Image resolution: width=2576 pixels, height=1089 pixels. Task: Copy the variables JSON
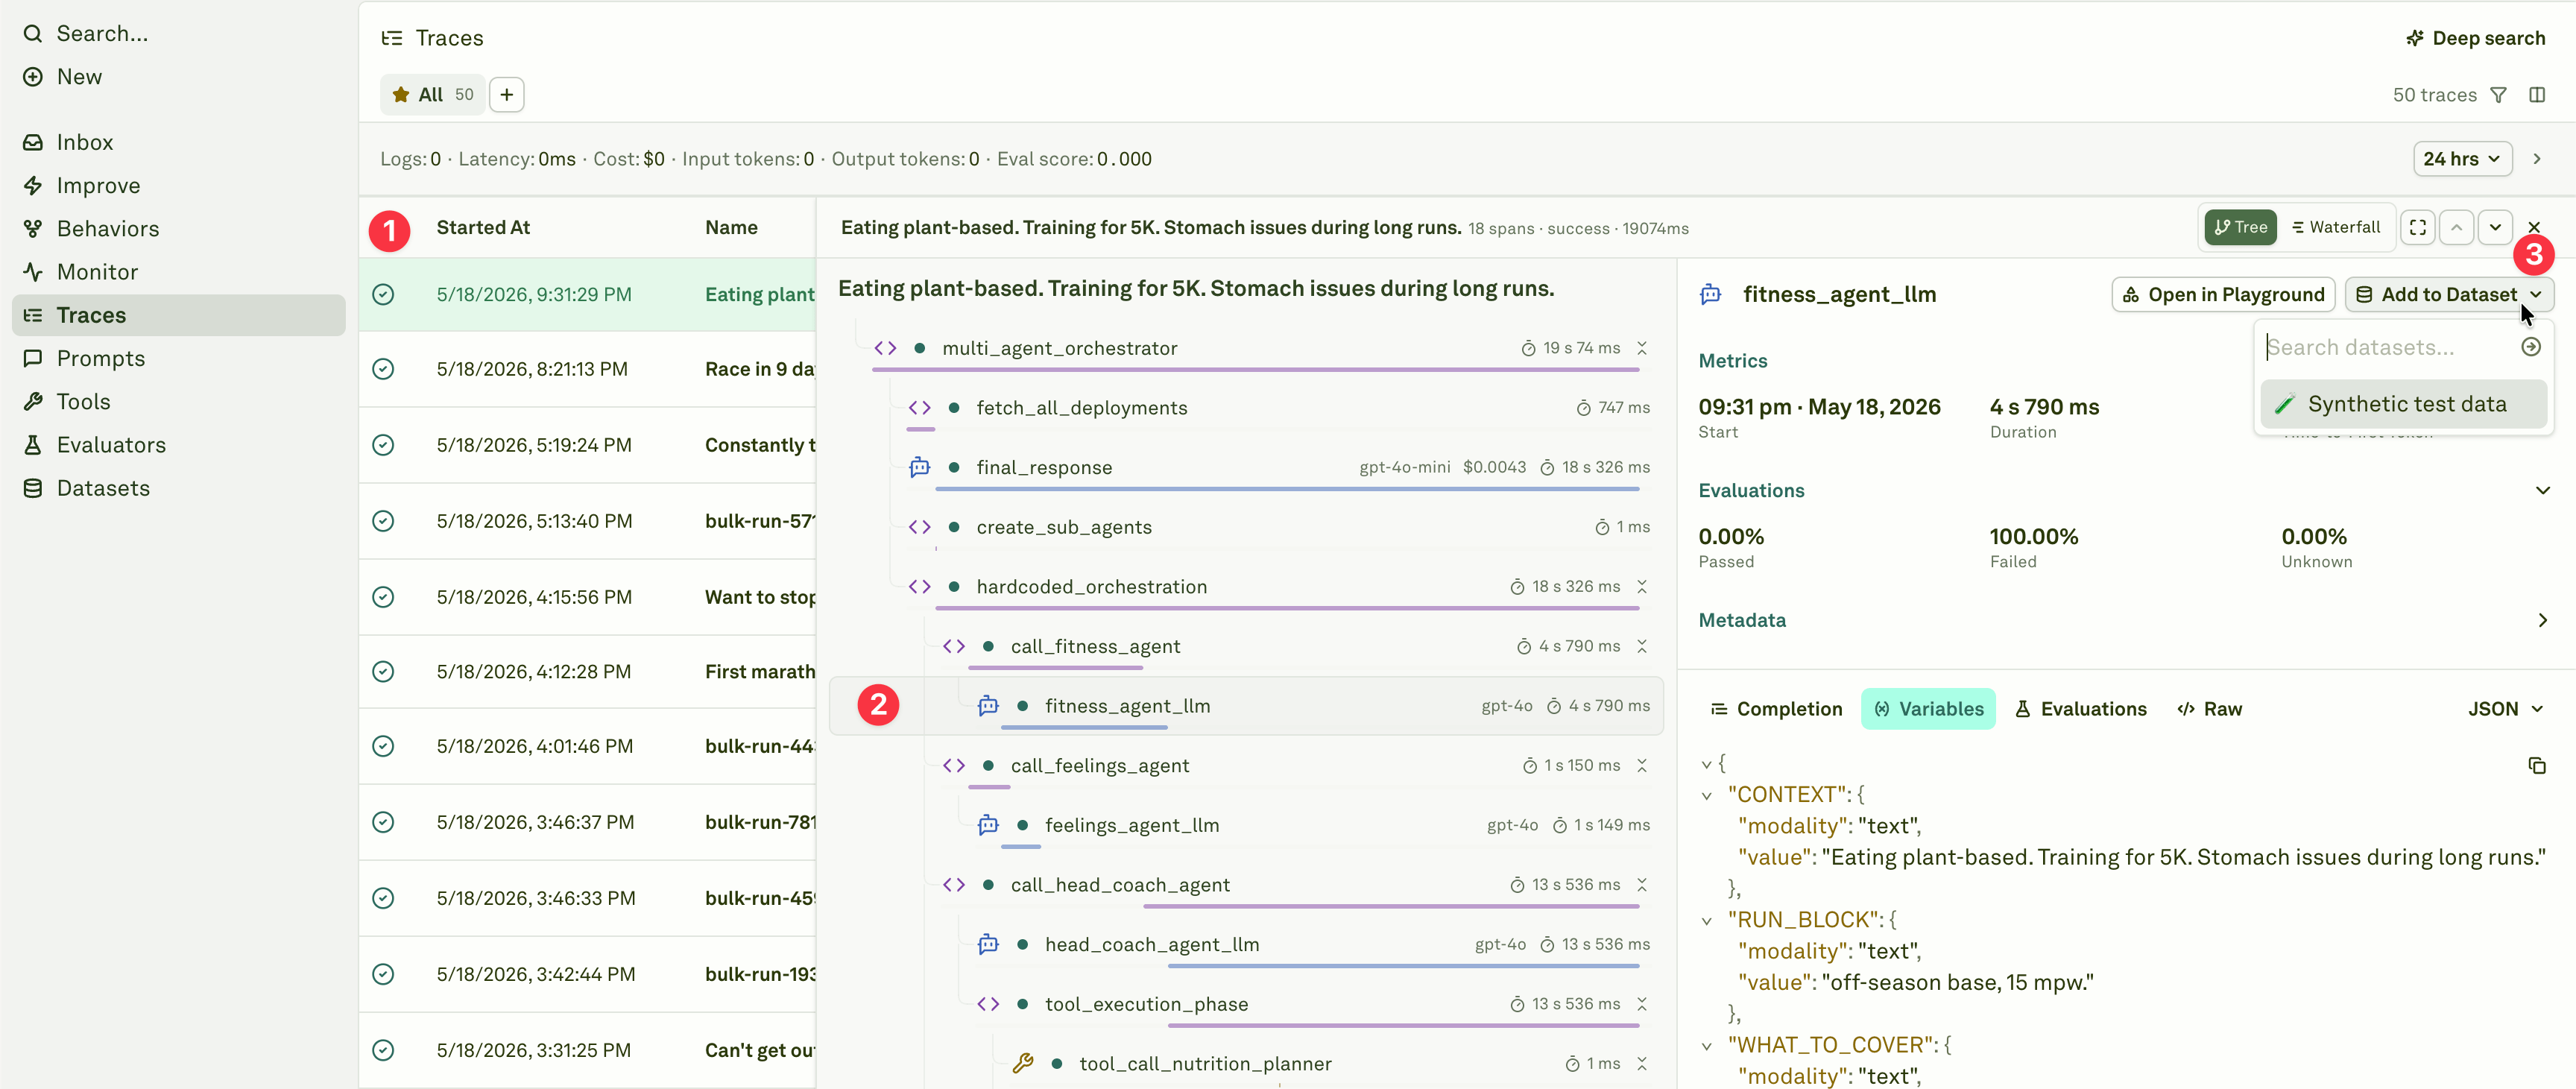click(2537, 766)
